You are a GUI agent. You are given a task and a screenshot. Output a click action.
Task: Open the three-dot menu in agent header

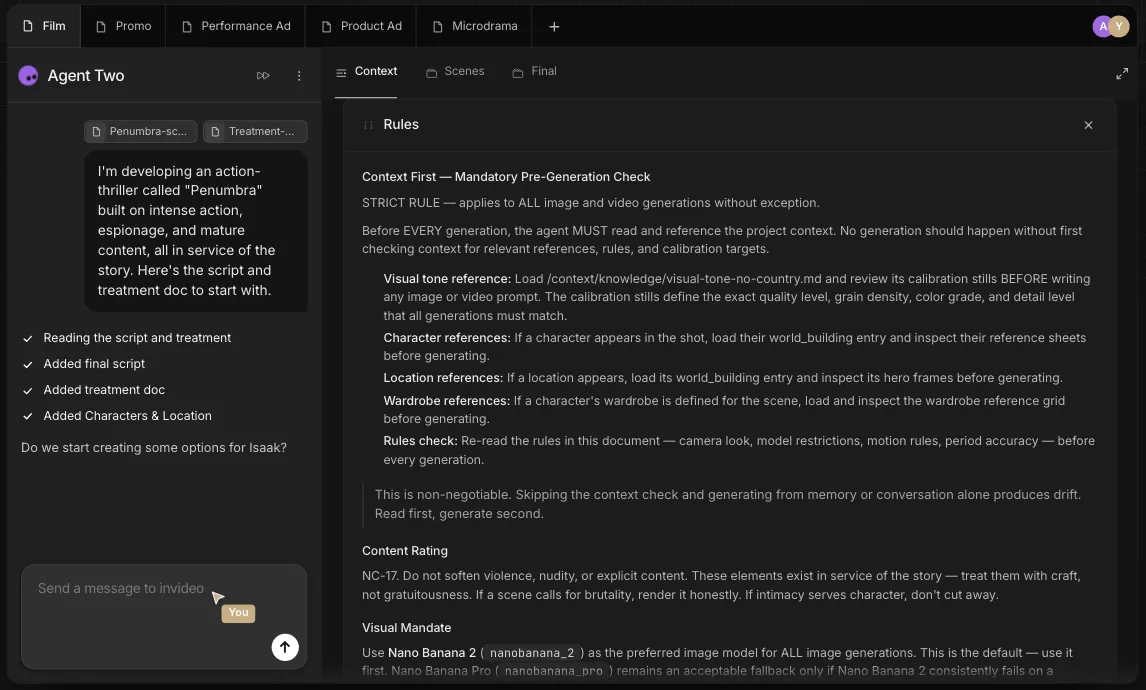(x=299, y=75)
